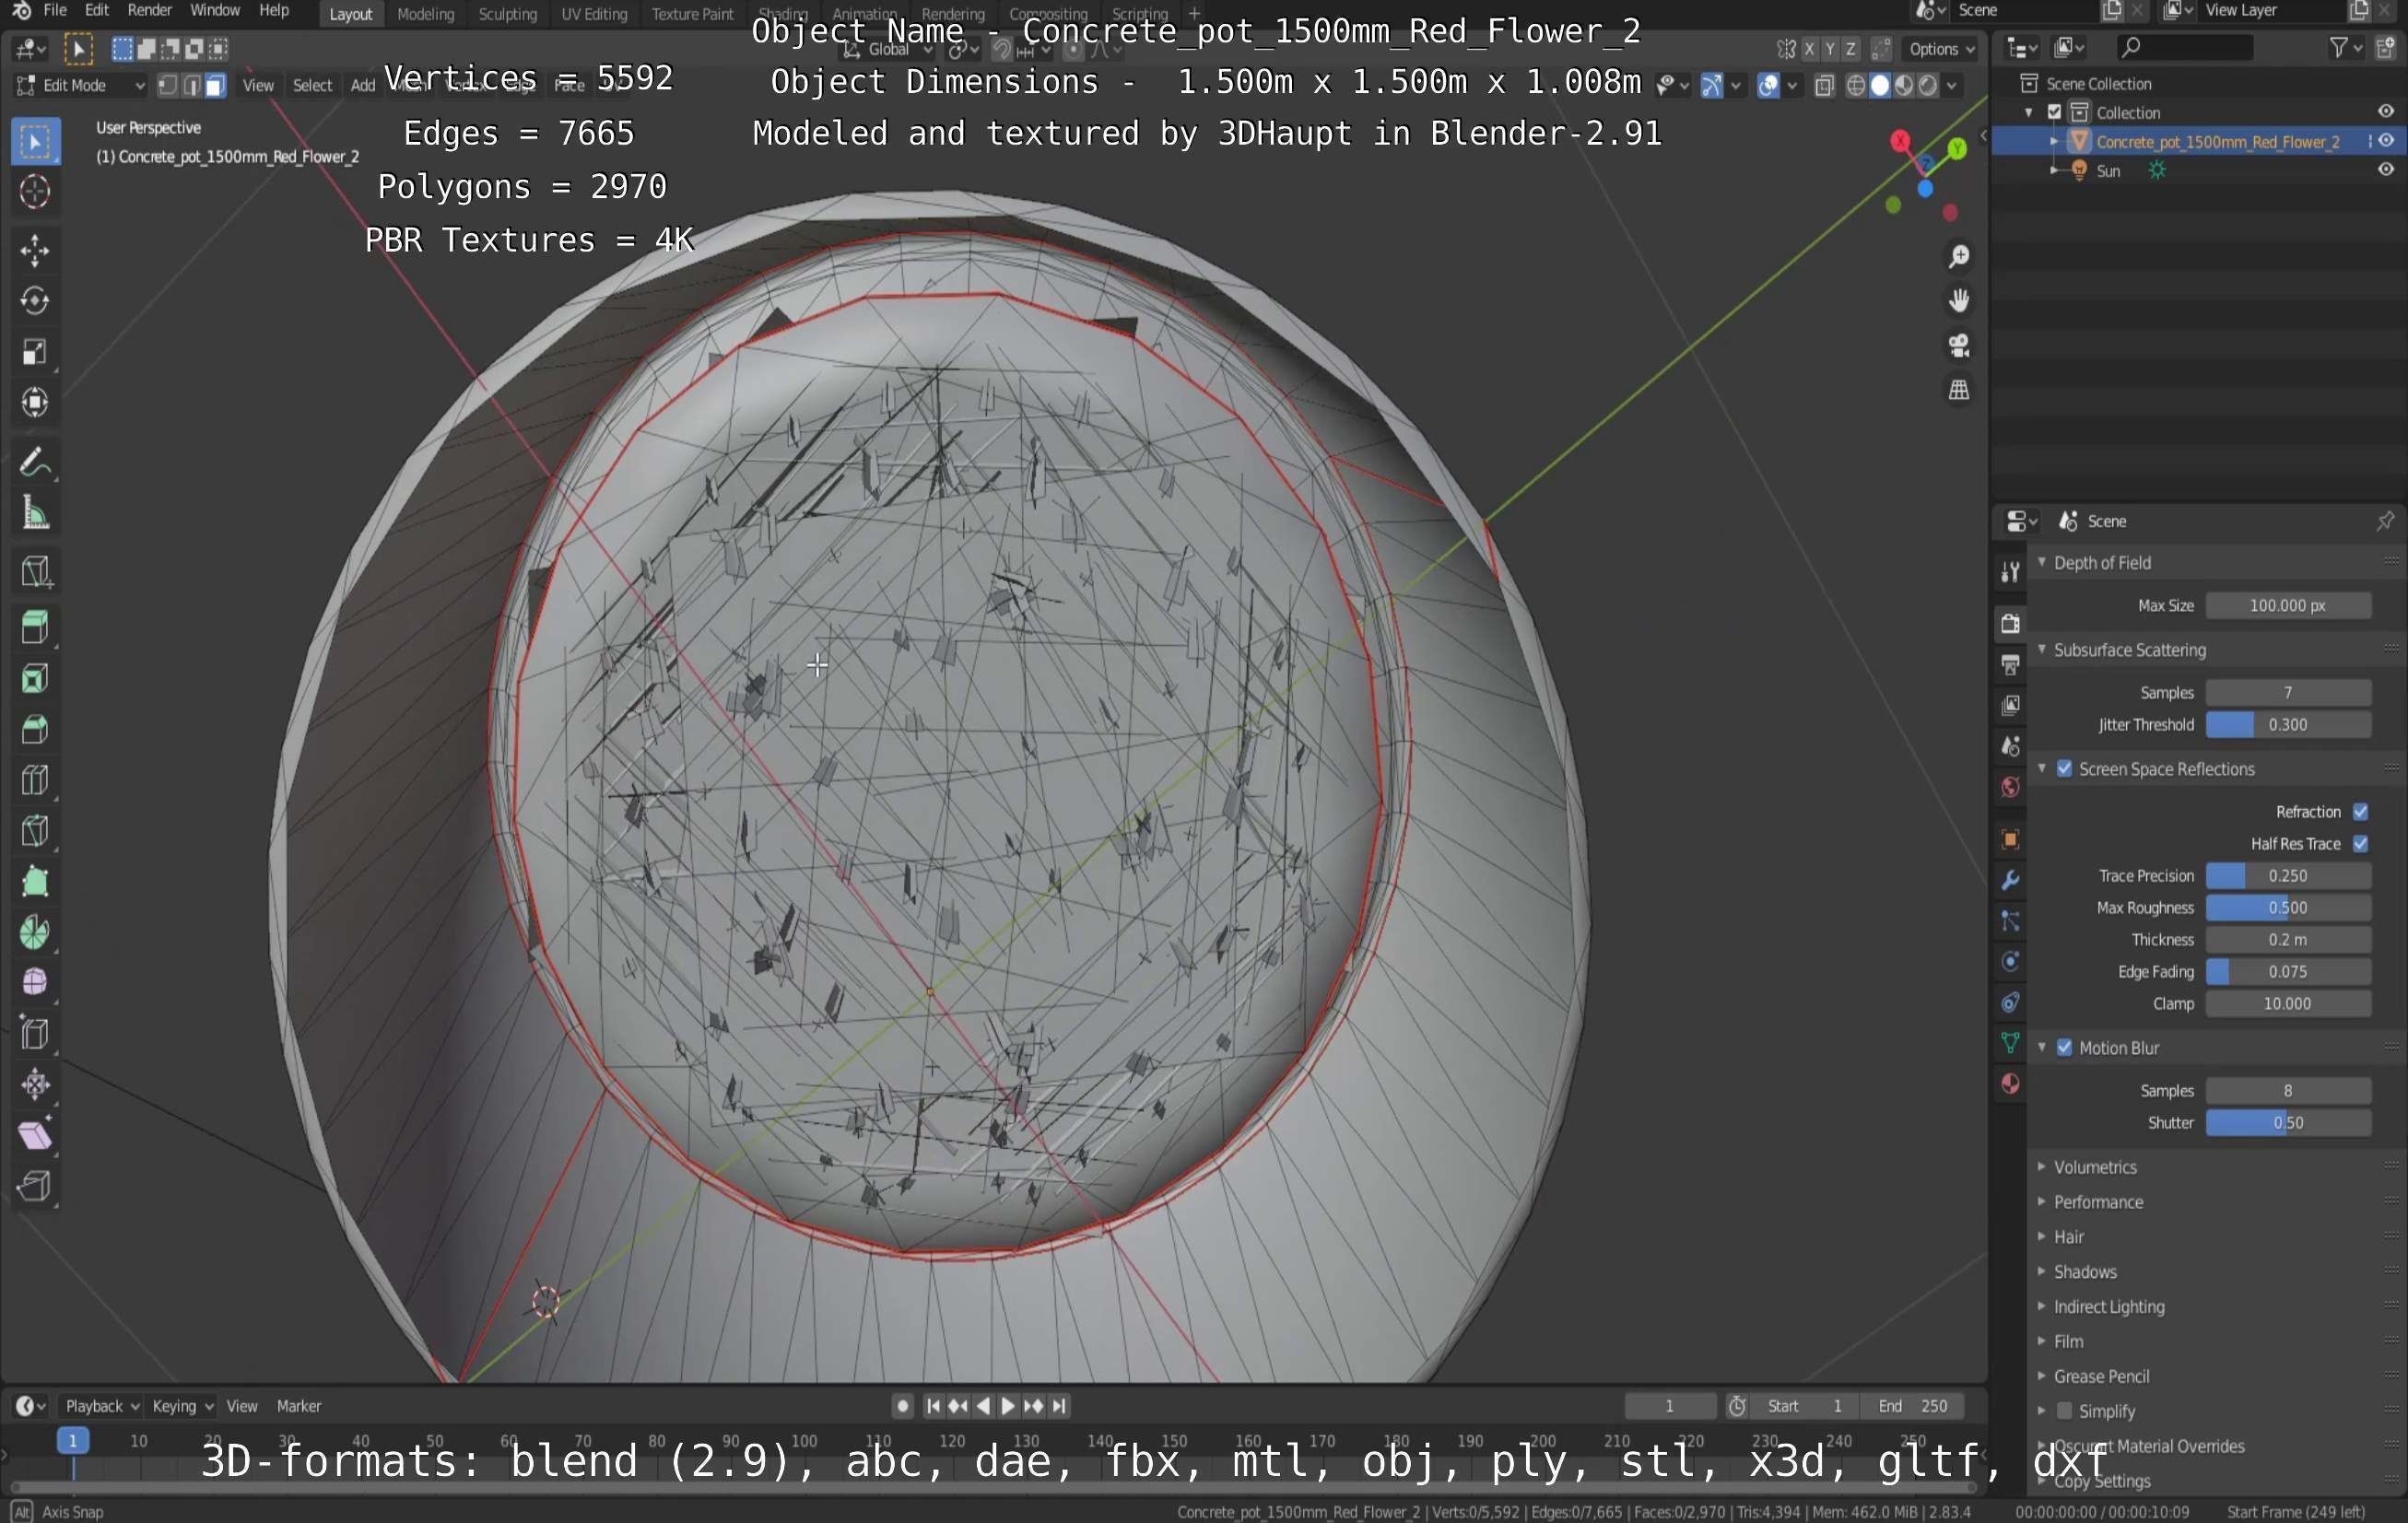
Task: Switch to perspective/orthographic grid icon
Action: point(1958,390)
